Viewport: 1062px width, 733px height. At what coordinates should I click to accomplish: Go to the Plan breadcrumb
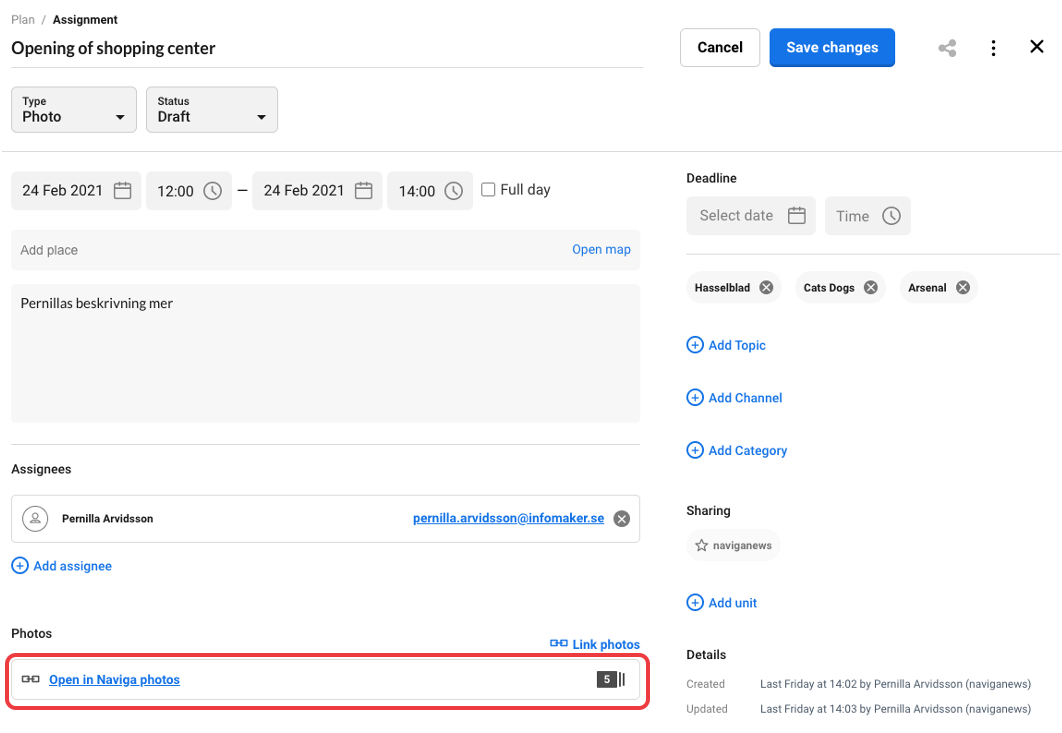pyautogui.click(x=23, y=20)
